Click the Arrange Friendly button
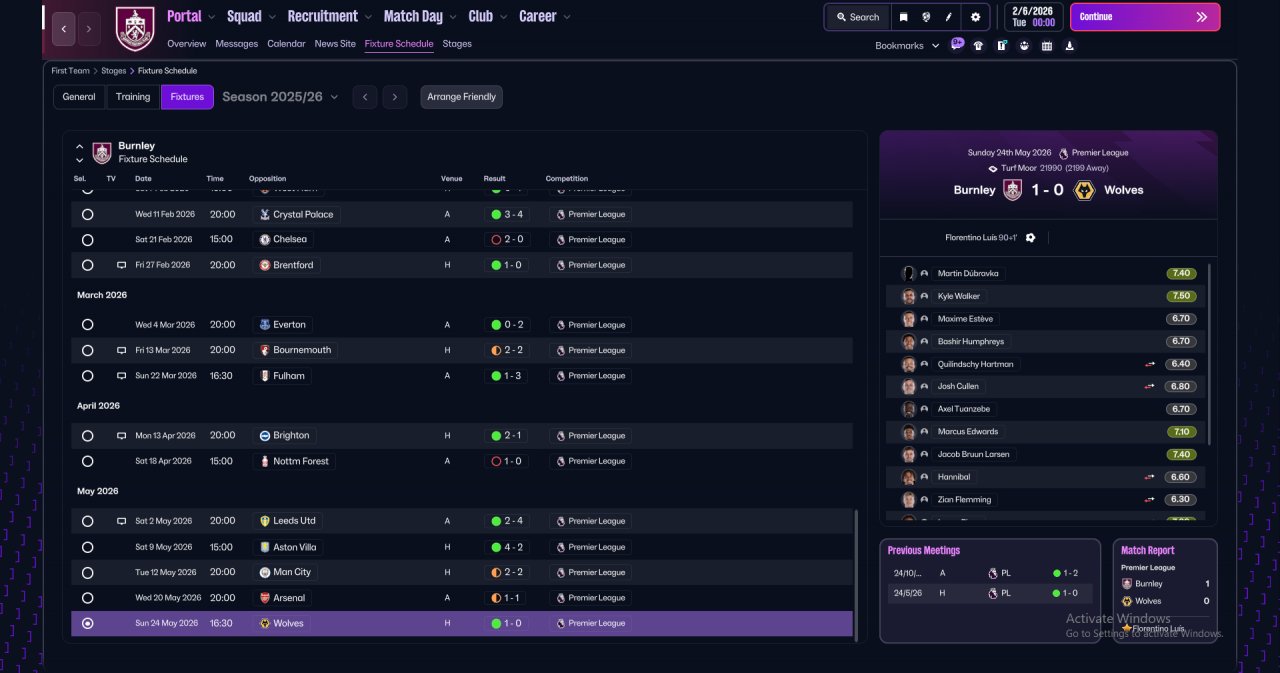 pyautogui.click(x=461, y=97)
